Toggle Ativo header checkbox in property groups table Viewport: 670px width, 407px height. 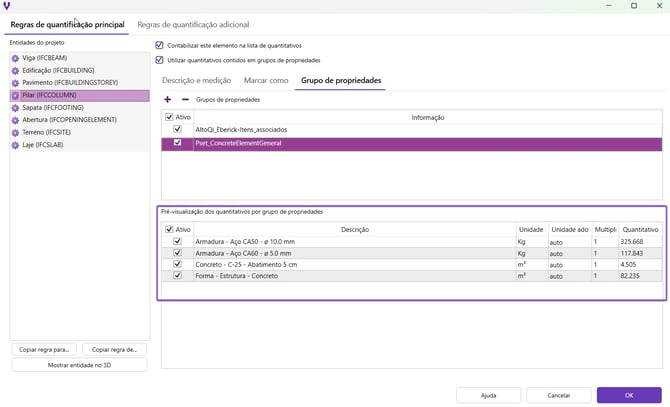tap(169, 117)
